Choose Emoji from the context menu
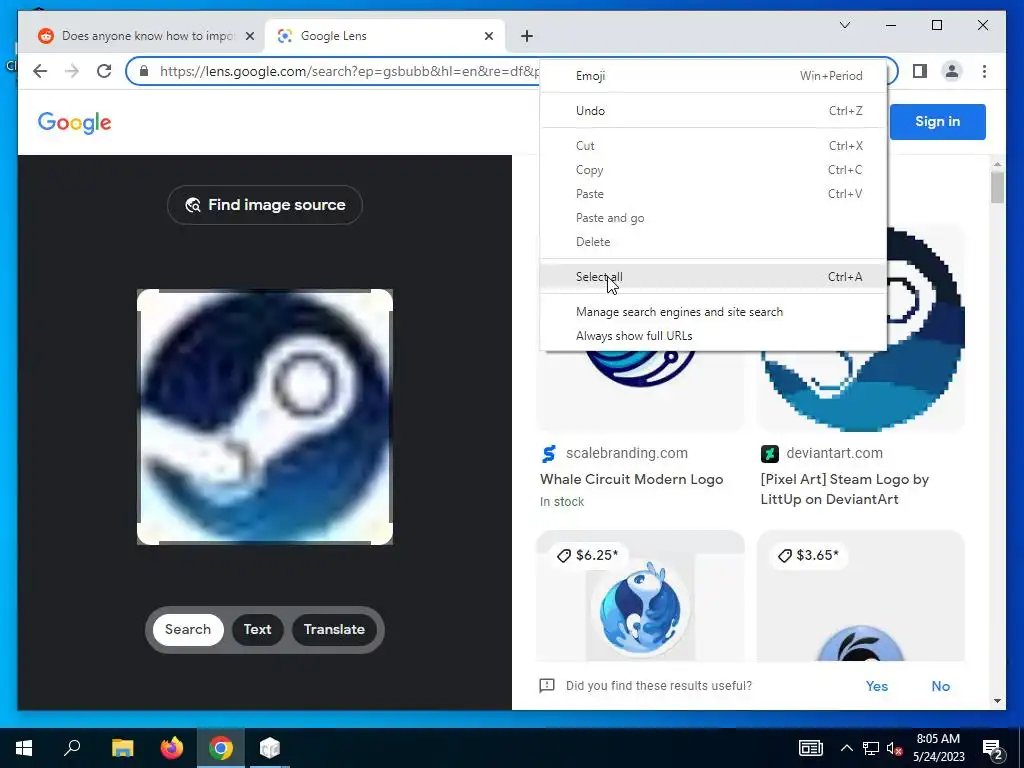The width and height of the screenshot is (1024, 768). (713, 76)
